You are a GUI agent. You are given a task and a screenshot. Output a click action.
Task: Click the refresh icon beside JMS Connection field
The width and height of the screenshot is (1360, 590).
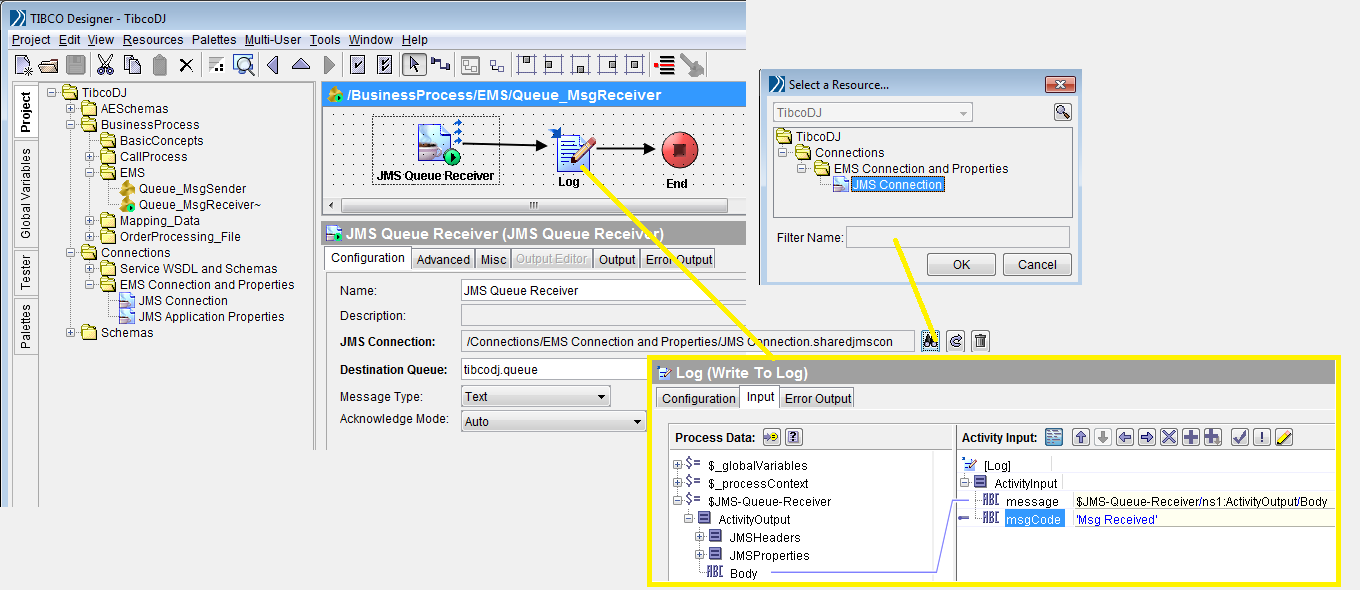[x=954, y=340]
